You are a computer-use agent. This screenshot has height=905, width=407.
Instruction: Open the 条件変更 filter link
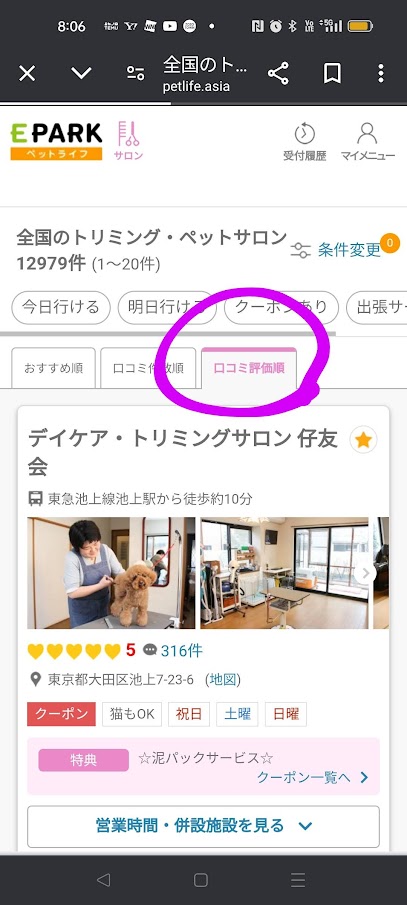[335, 250]
